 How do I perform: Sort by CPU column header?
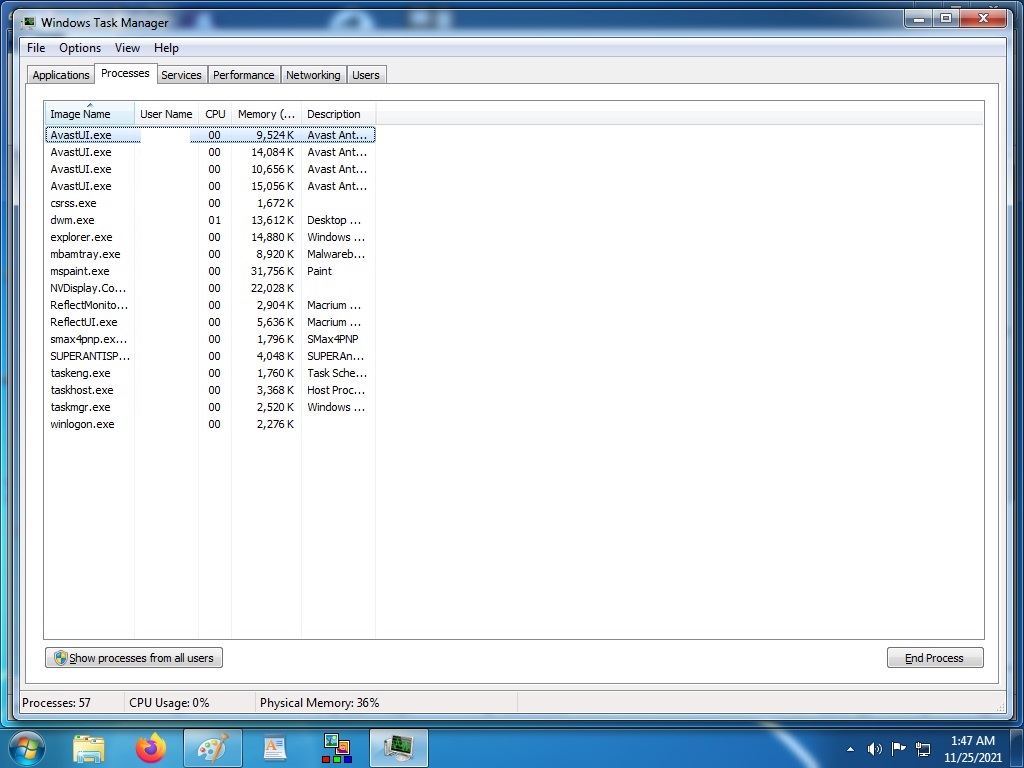pyautogui.click(x=215, y=114)
